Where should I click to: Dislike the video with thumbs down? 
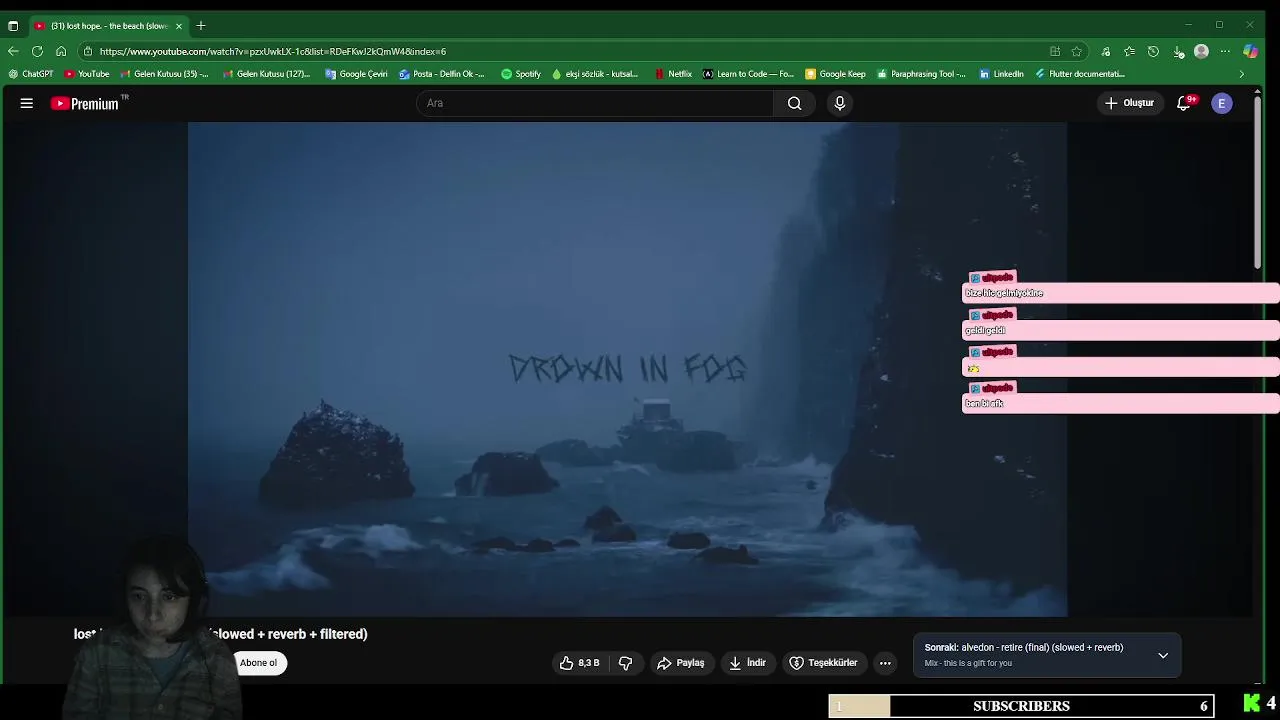click(626, 663)
